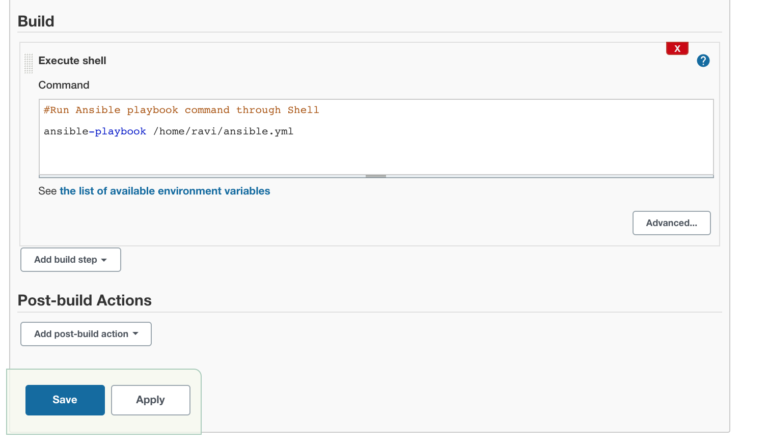Click inside the Command text area
Viewport: 768px width, 446px height.
click(x=376, y=137)
